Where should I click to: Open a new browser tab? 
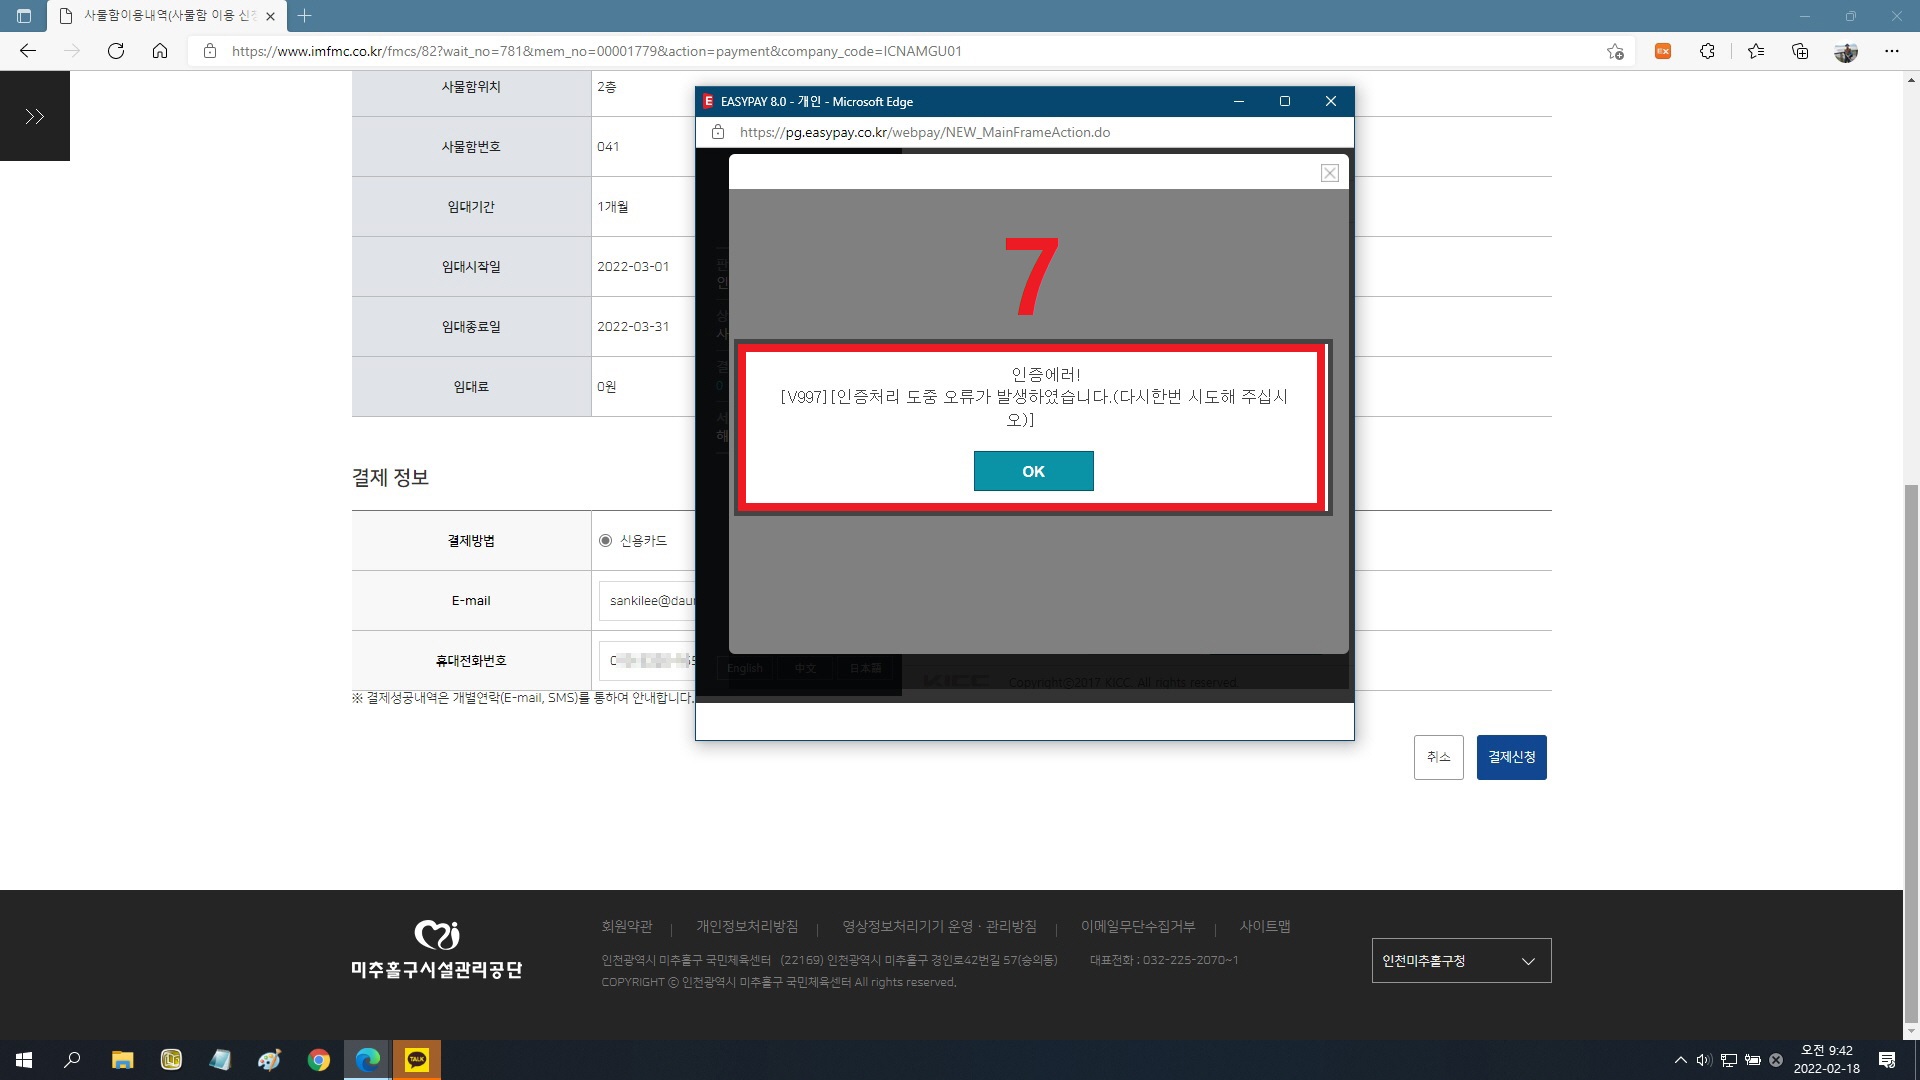tap(305, 16)
